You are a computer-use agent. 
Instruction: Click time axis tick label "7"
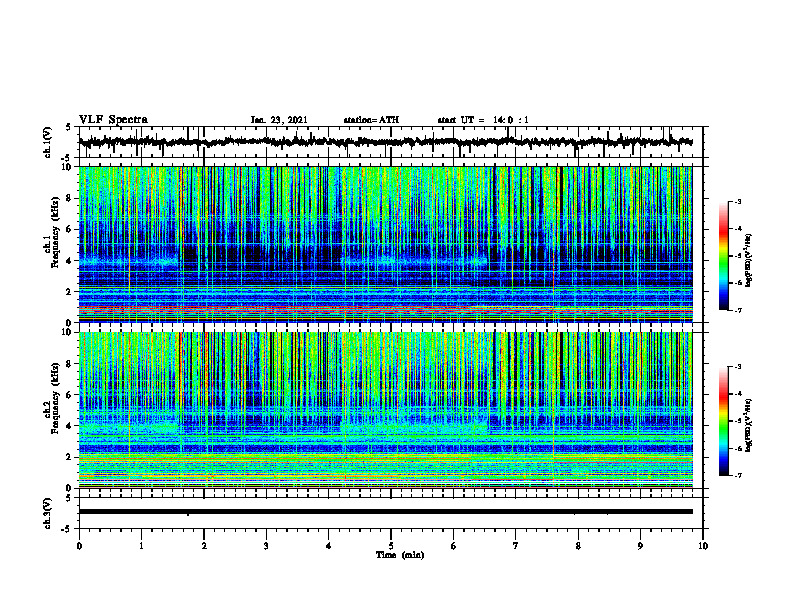click(x=516, y=546)
